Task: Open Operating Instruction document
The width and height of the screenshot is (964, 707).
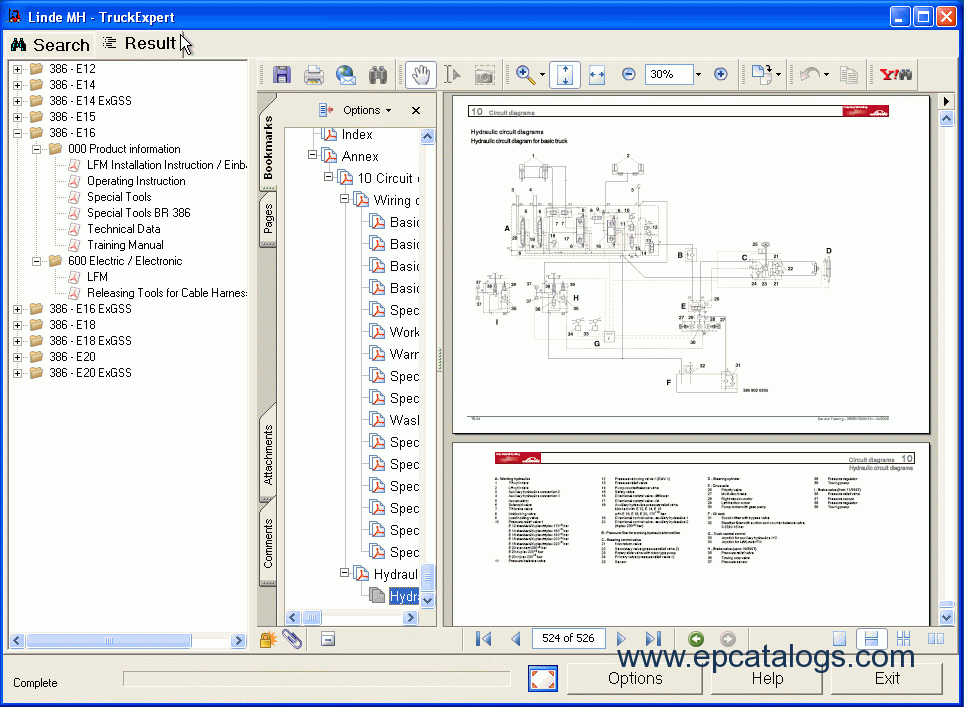Action: [x=136, y=181]
